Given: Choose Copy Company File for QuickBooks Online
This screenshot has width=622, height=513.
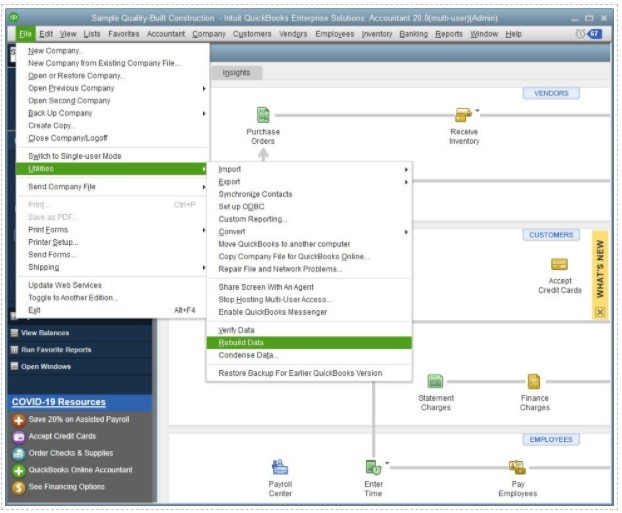Looking at the screenshot, I should click(309, 257).
